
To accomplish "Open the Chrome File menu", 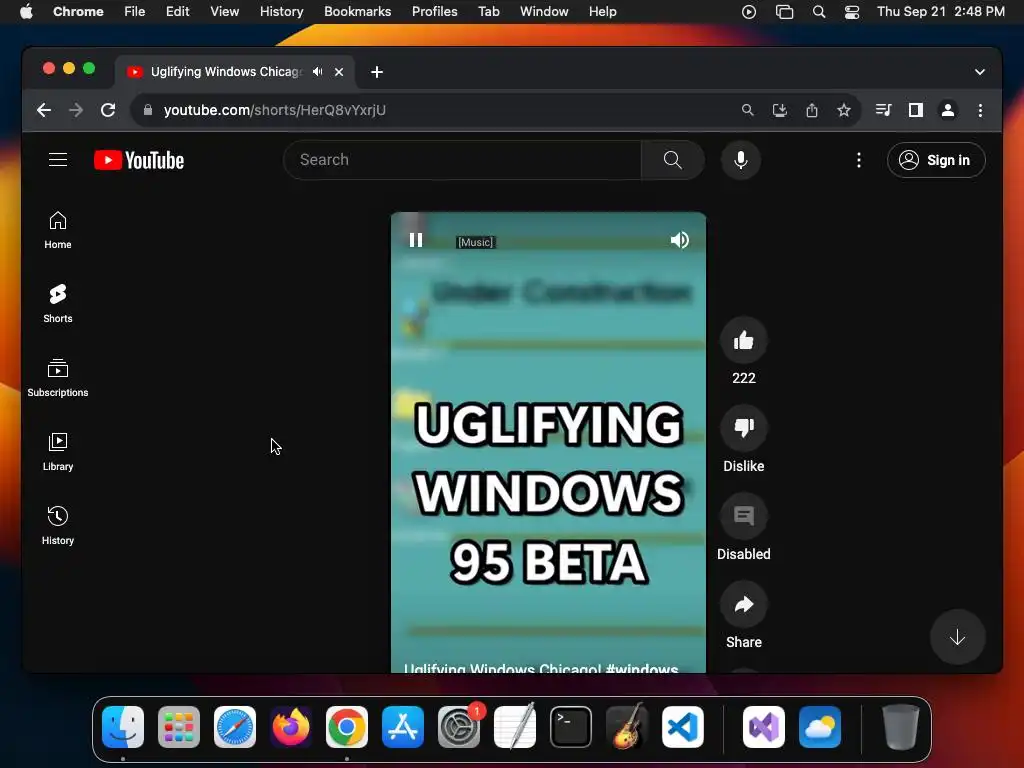I will coord(135,12).
